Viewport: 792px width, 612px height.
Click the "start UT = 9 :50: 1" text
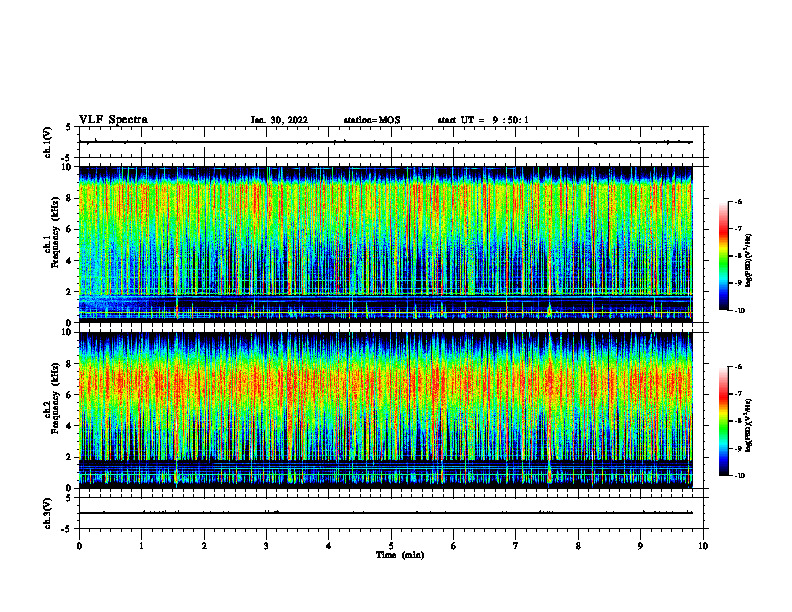(483, 120)
